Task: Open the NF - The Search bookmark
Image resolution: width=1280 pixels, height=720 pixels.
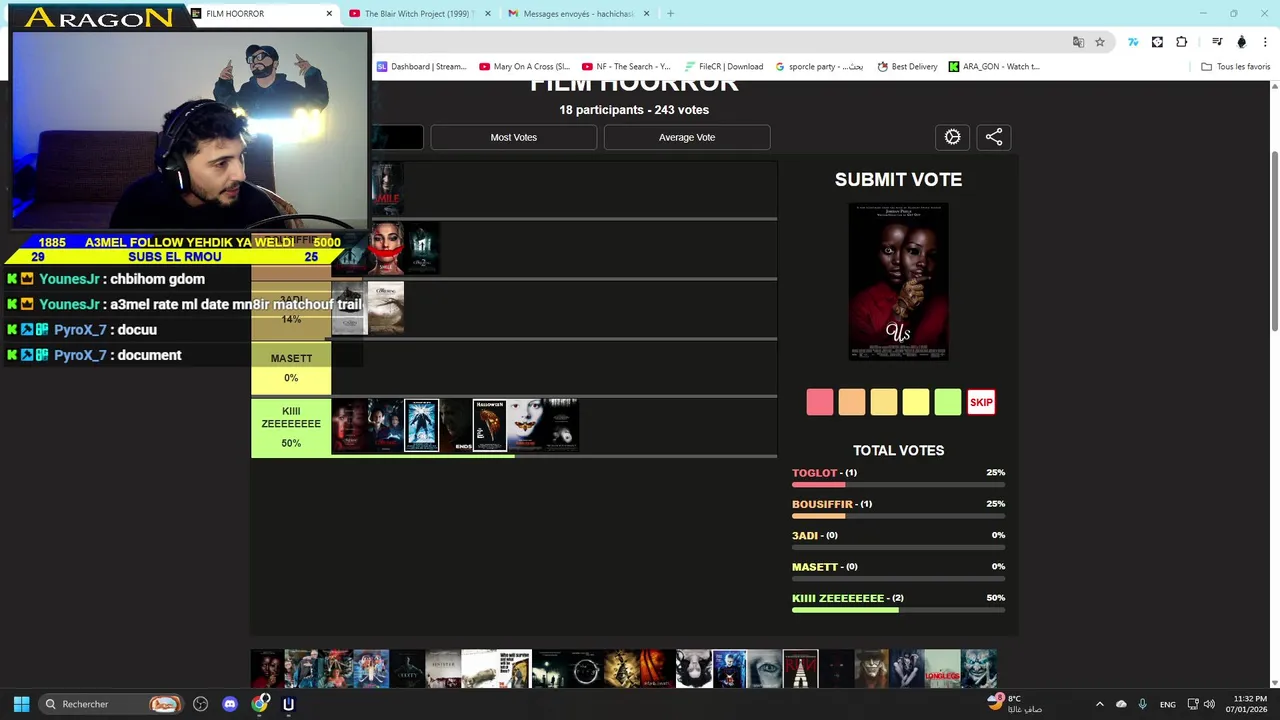Action: coord(626,67)
